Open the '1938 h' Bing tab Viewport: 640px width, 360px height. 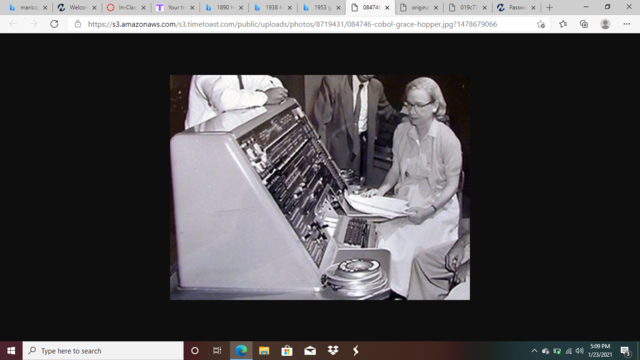click(270, 7)
